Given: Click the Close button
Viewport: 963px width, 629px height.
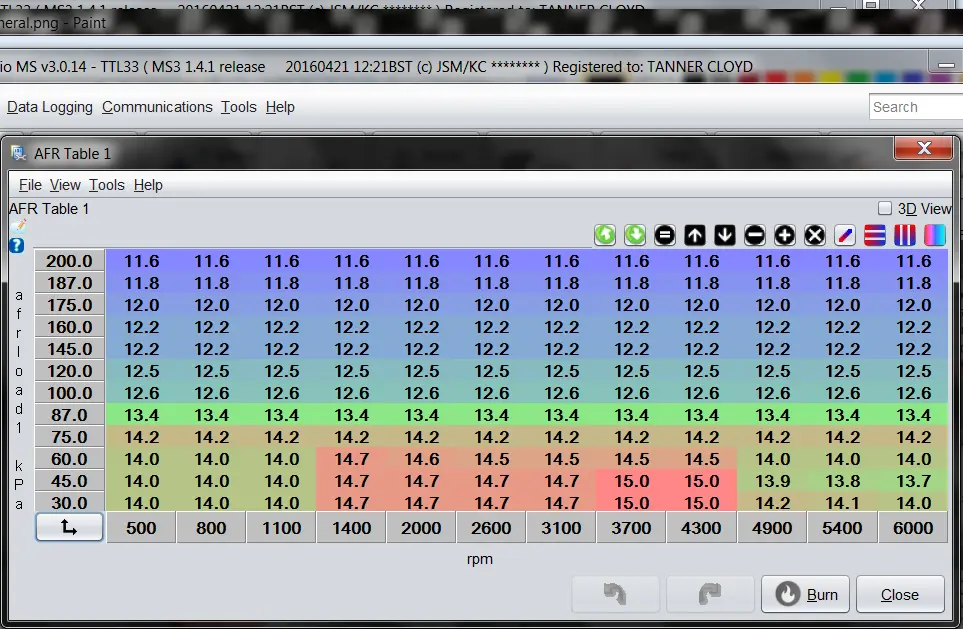Looking at the screenshot, I should (900, 594).
